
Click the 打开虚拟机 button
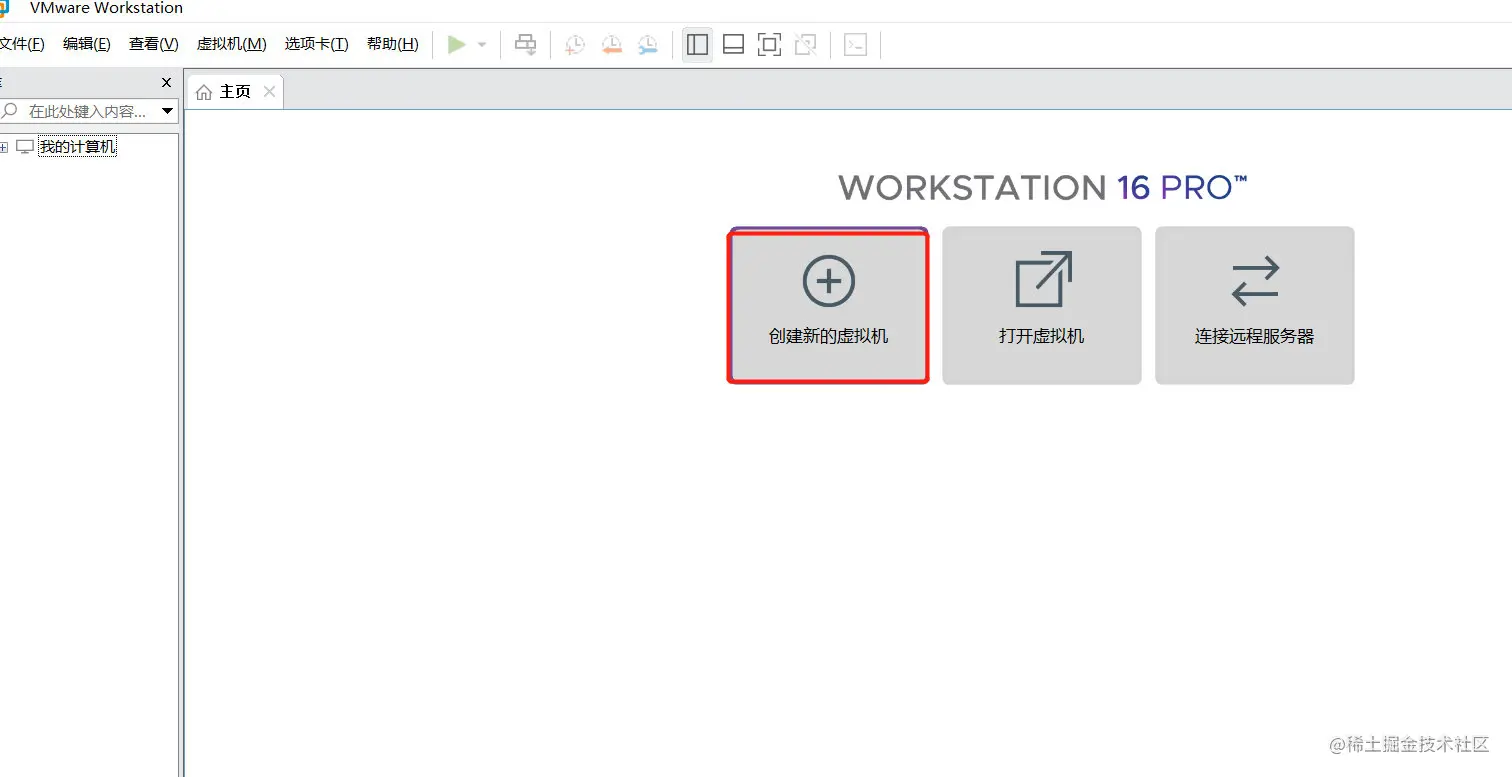coord(1042,306)
